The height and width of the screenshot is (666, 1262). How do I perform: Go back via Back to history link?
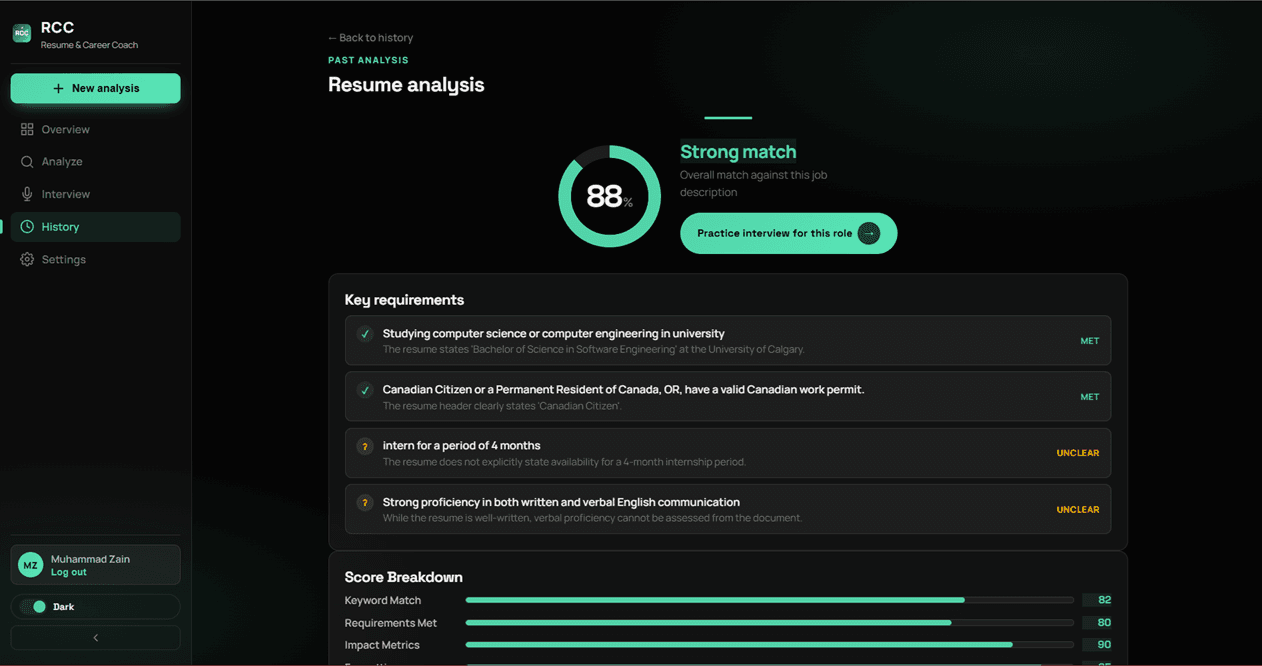click(x=370, y=38)
